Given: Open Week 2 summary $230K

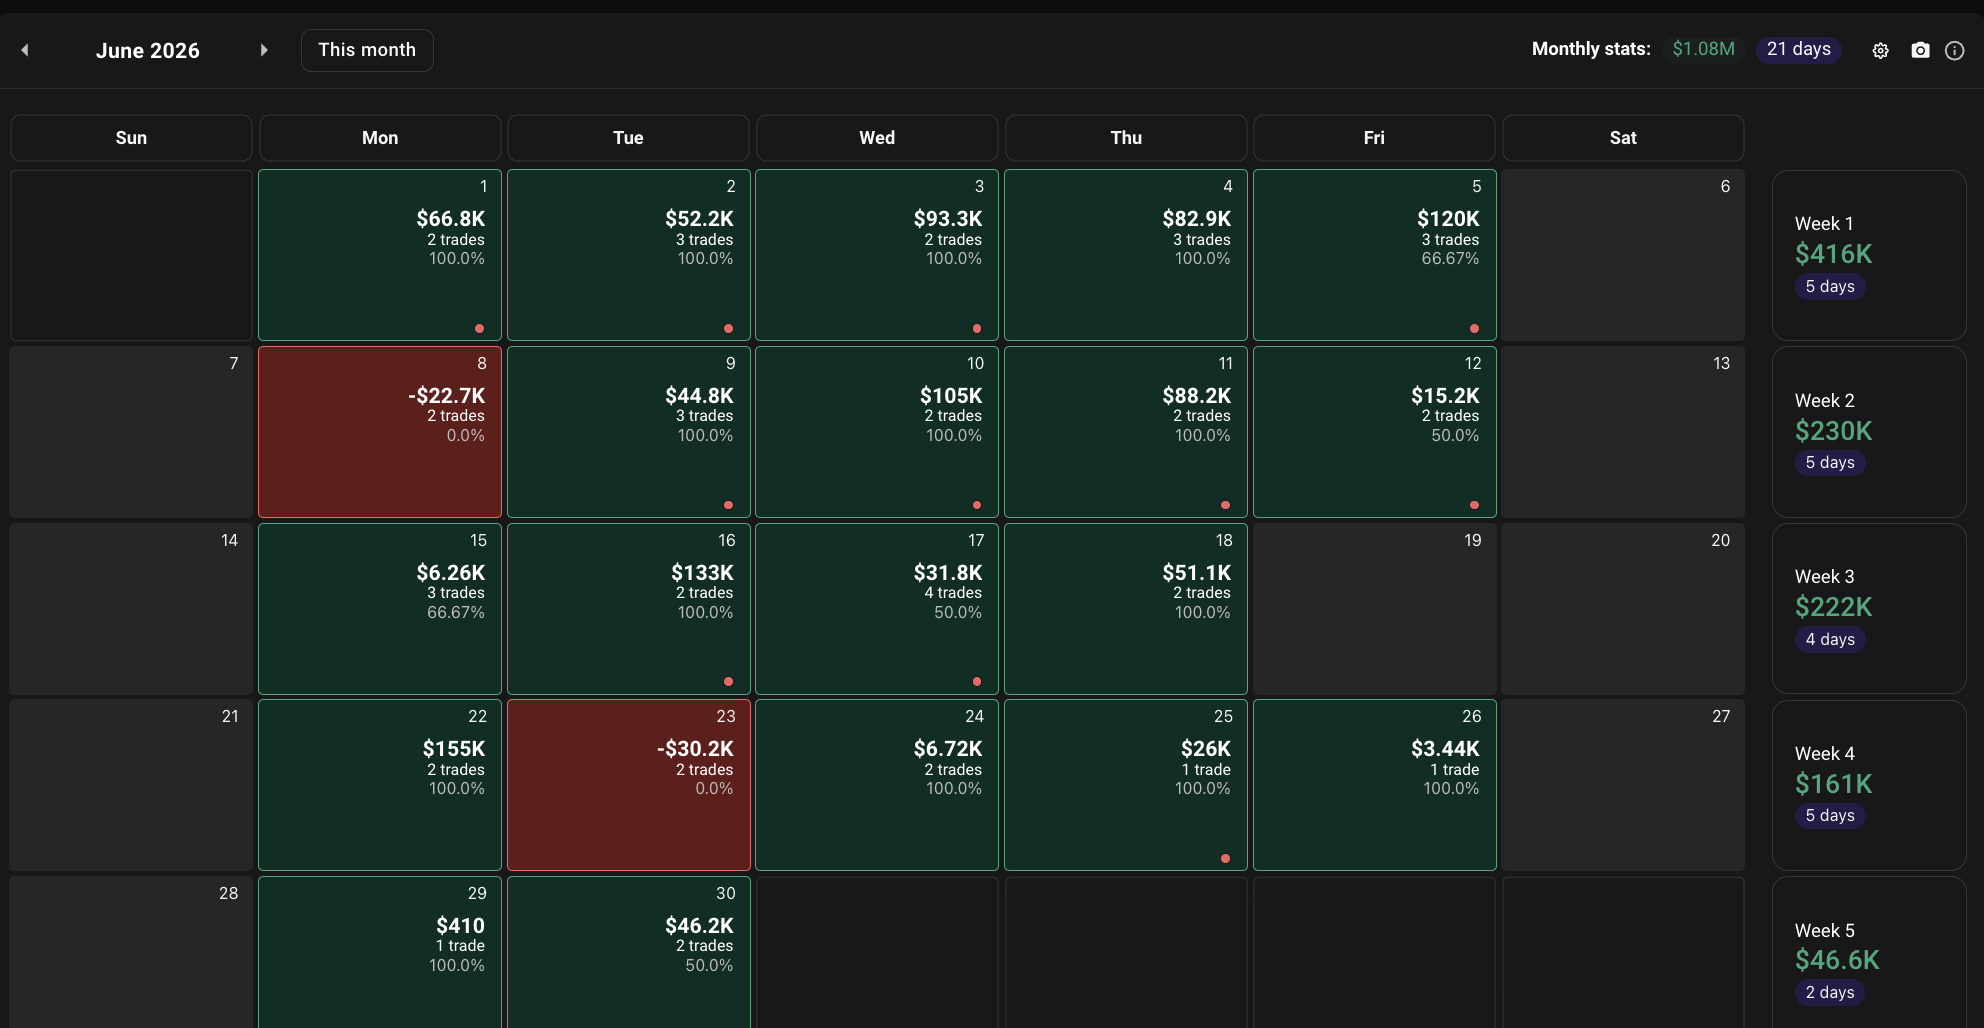Looking at the screenshot, I should coord(1869,432).
